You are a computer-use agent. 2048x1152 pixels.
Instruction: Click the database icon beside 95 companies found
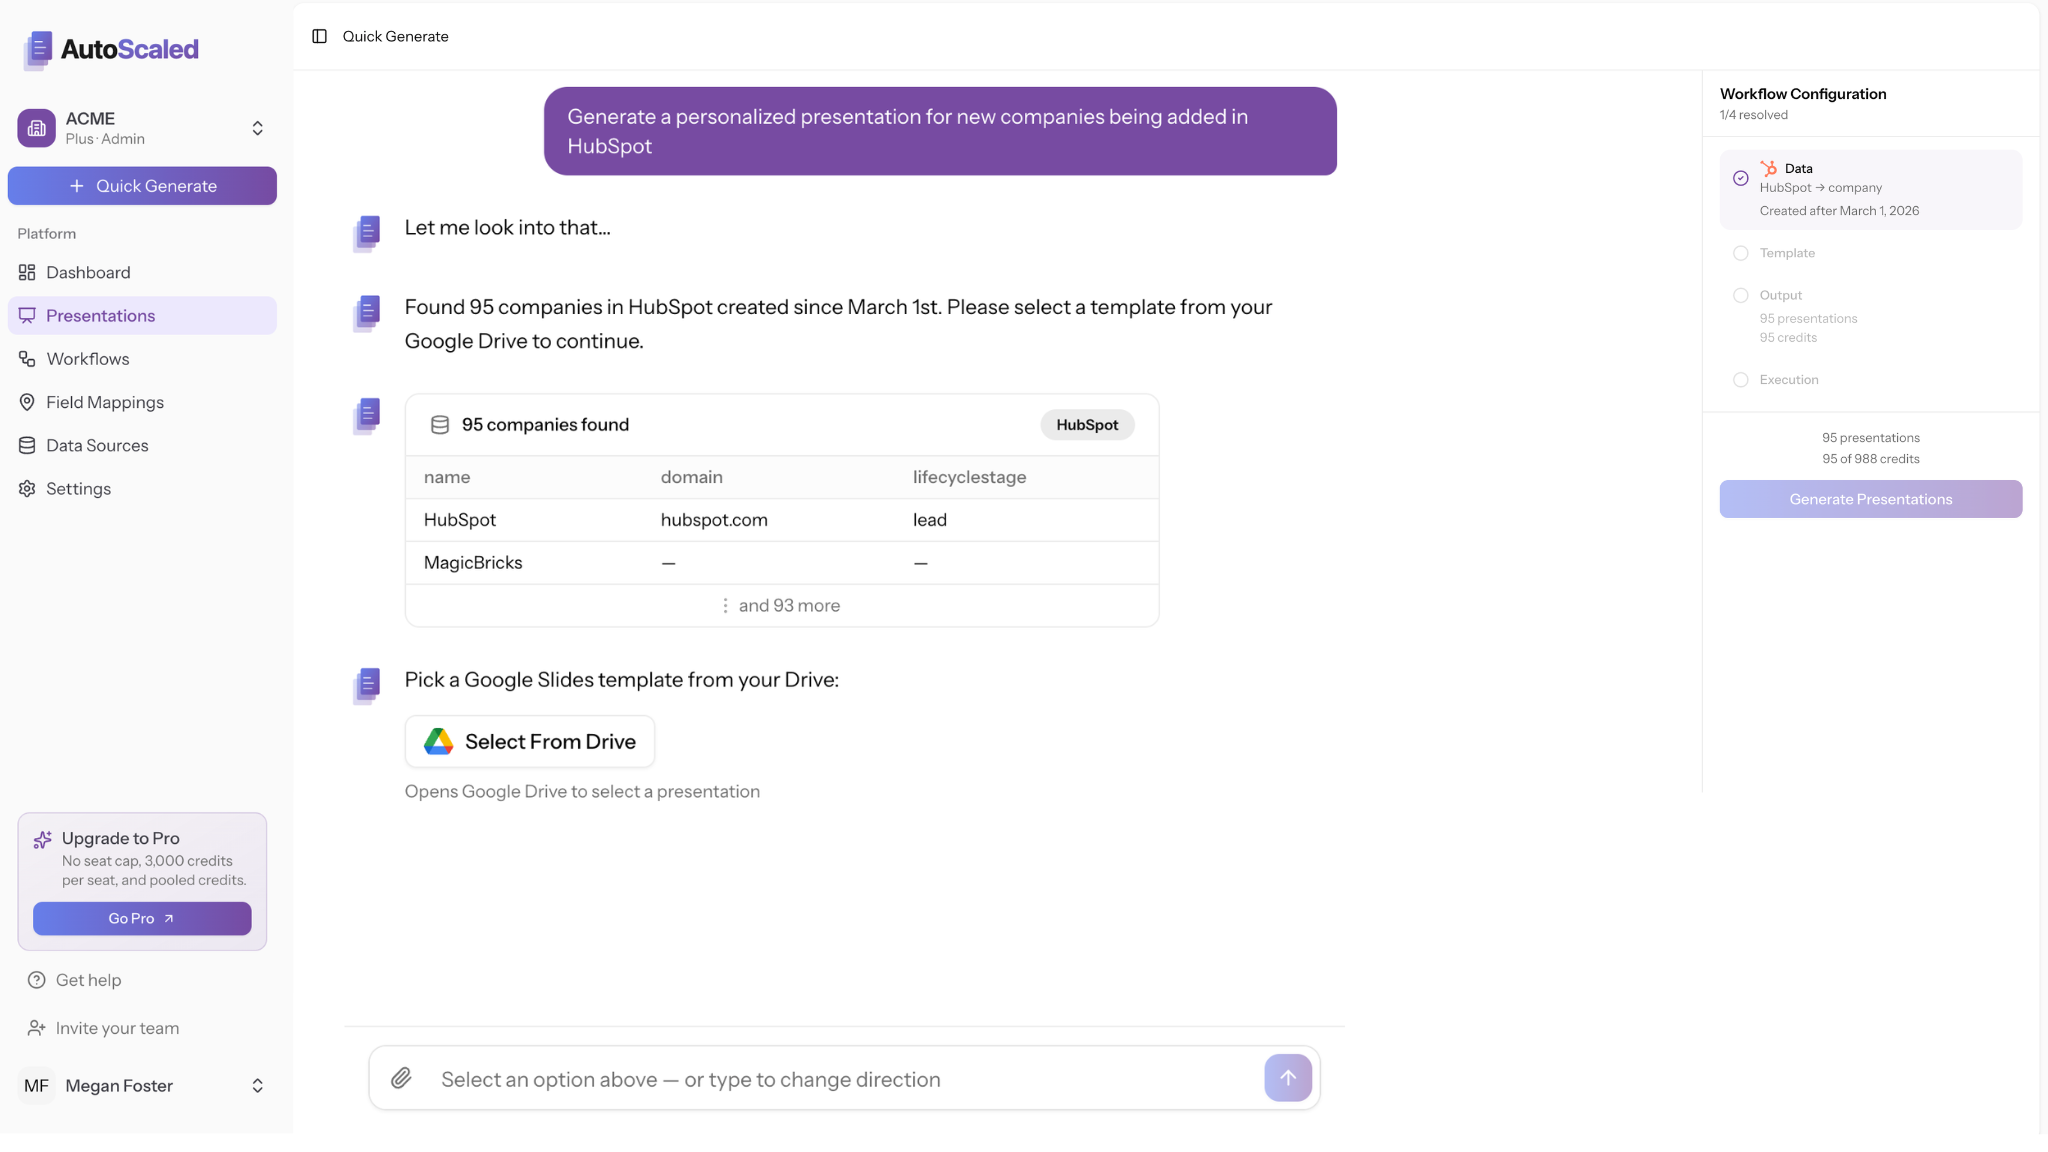click(x=439, y=425)
